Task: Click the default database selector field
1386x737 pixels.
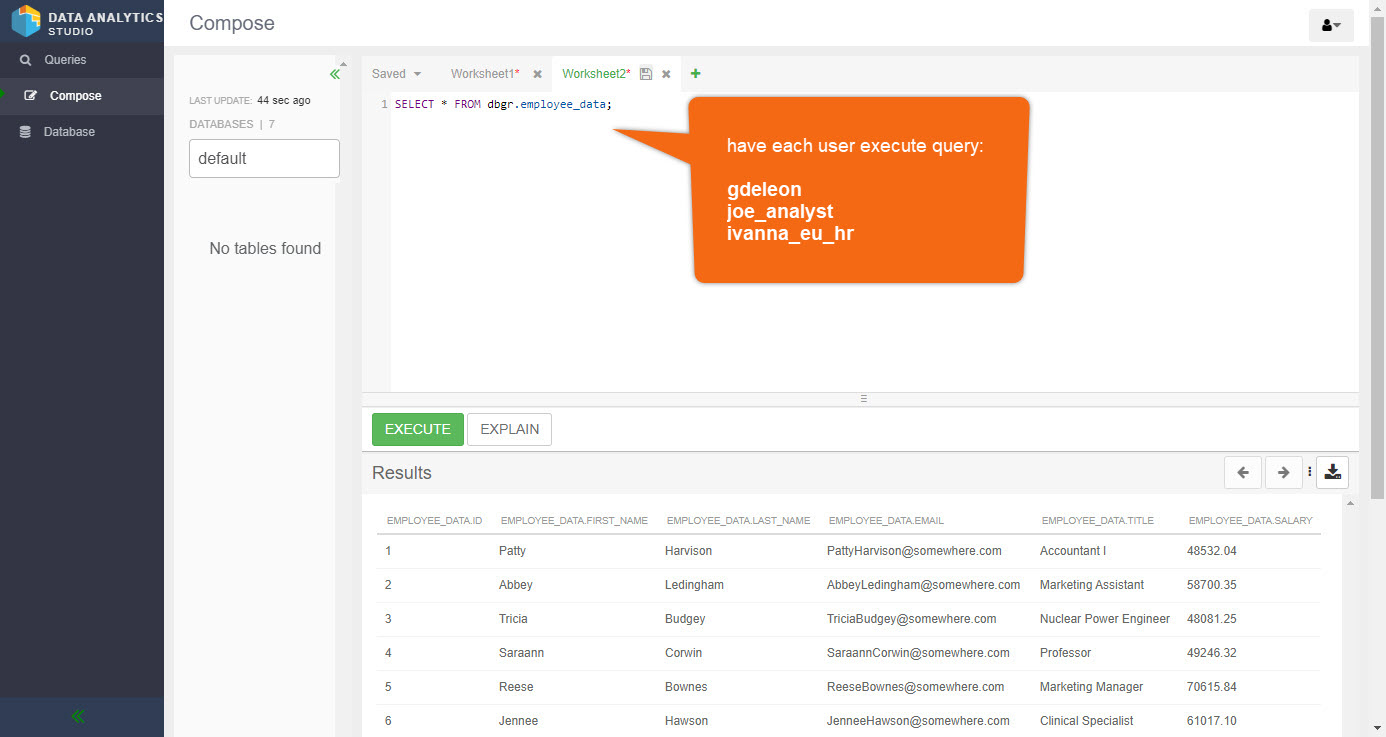Action: tap(264, 158)
